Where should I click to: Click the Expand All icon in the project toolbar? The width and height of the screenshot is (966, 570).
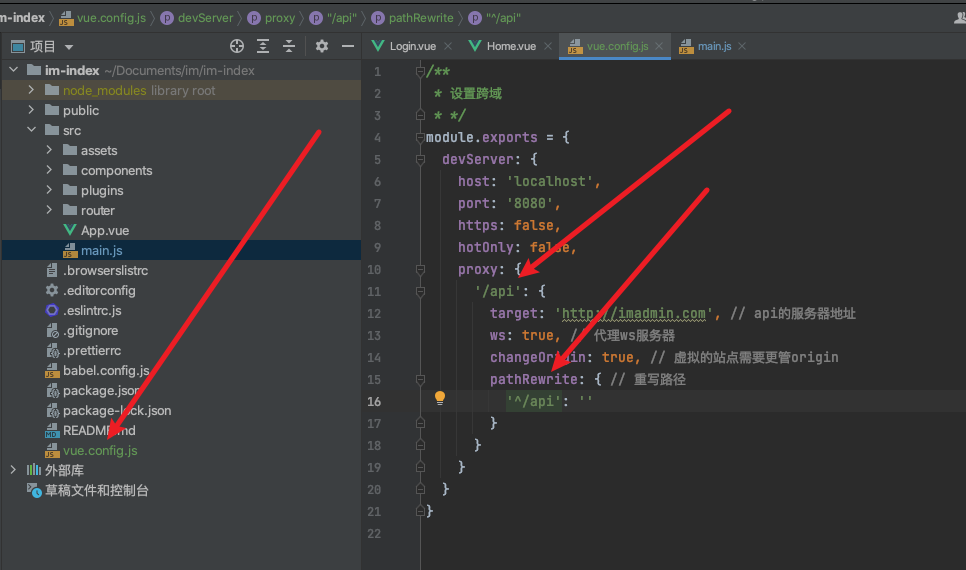click(263, 46)
